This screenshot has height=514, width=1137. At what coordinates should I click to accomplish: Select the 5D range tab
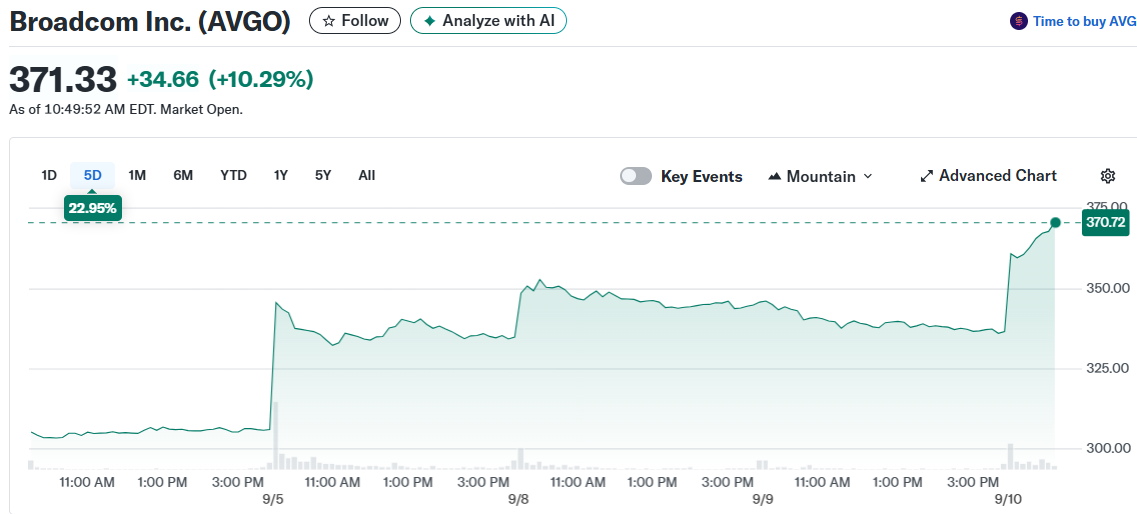[x=93, y=175]
